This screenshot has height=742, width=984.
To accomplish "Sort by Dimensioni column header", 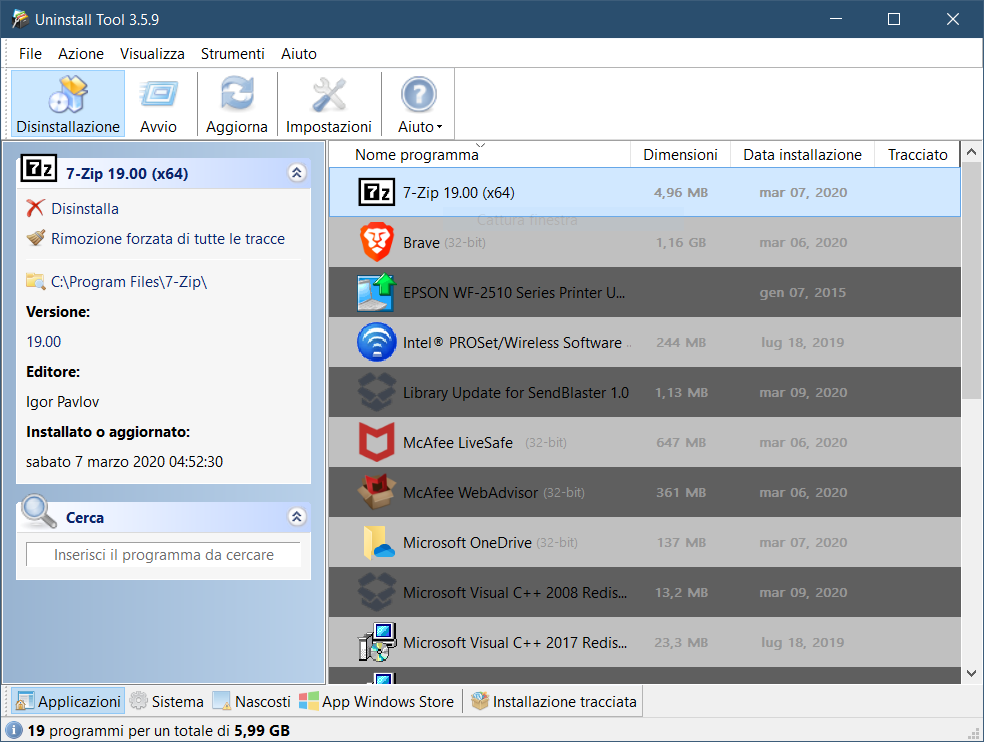I will (x=680, y=154).
